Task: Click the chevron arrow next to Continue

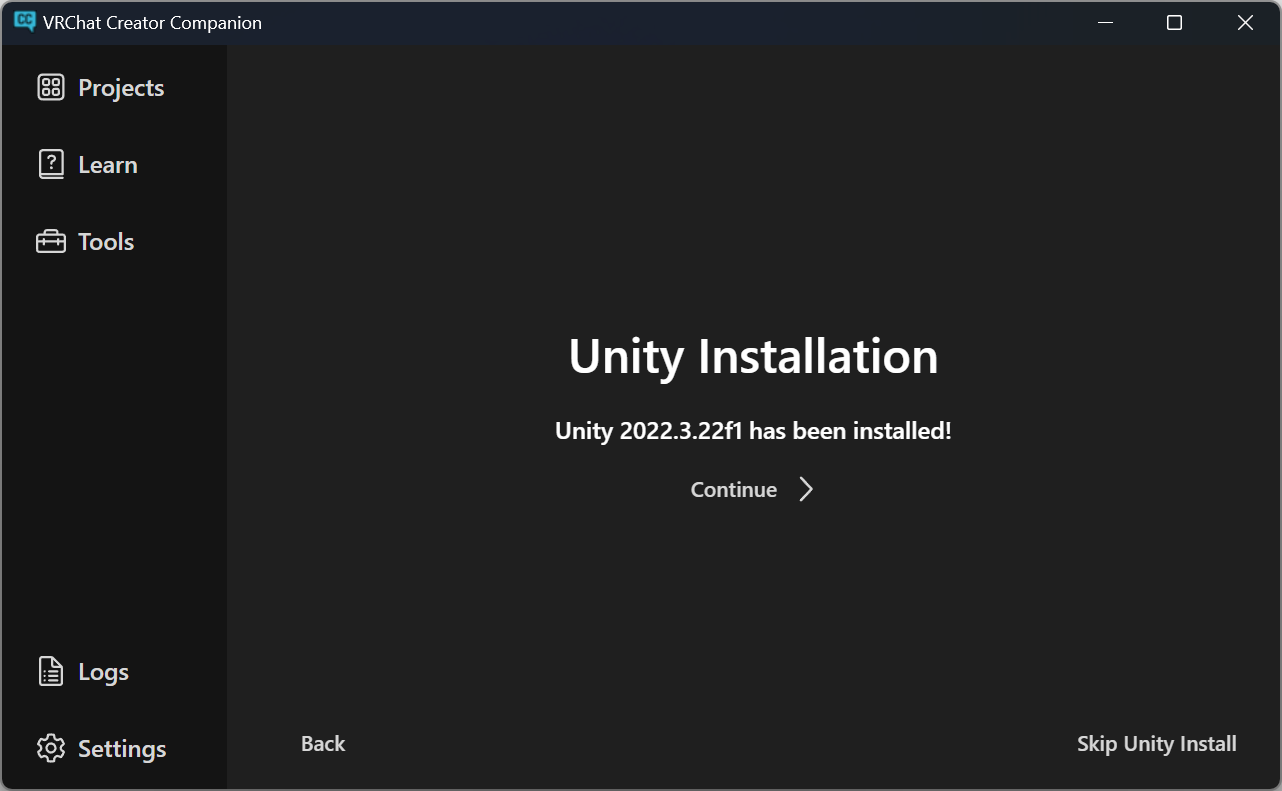Action: pos(806,489)
